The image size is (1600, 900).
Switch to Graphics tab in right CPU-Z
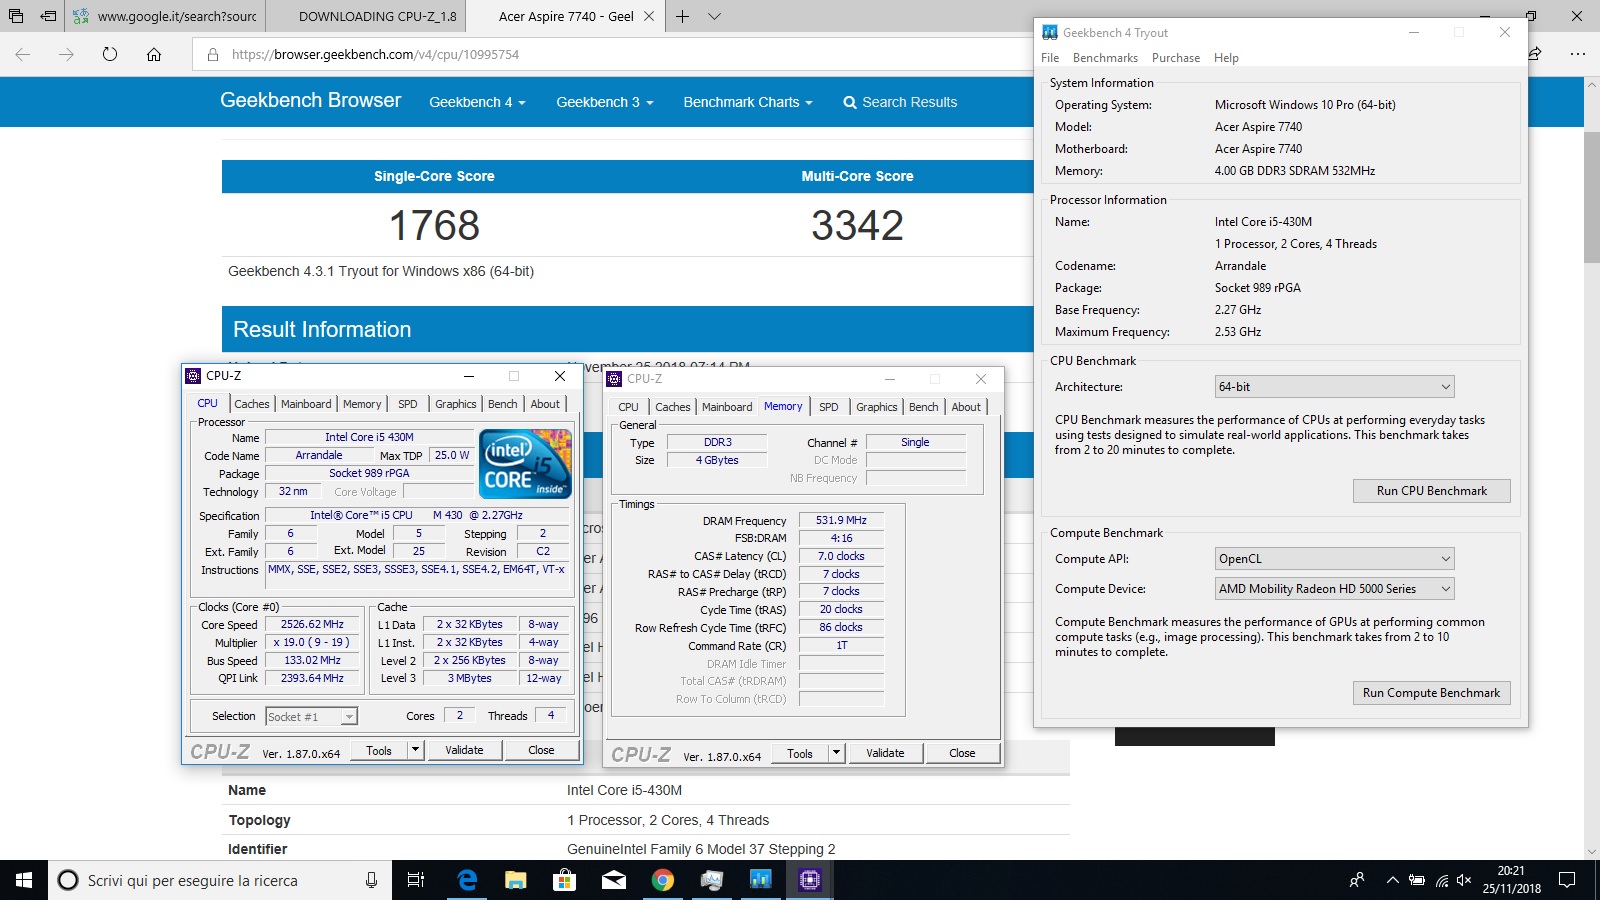(877, 407)
